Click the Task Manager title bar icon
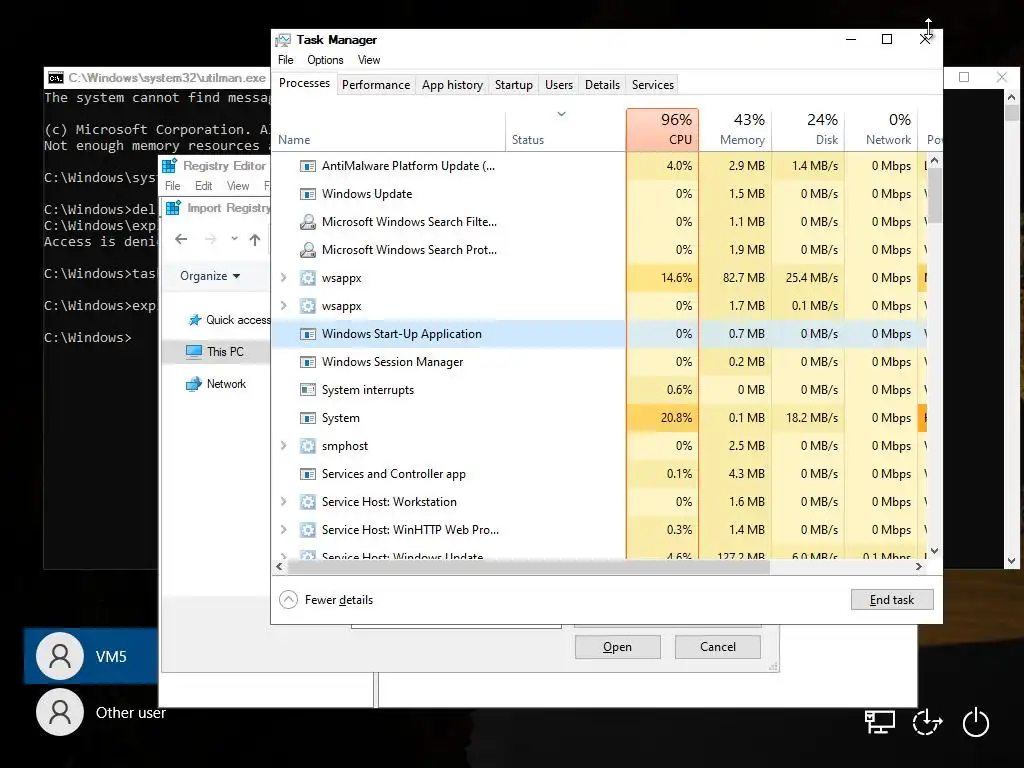 point(283,40)
